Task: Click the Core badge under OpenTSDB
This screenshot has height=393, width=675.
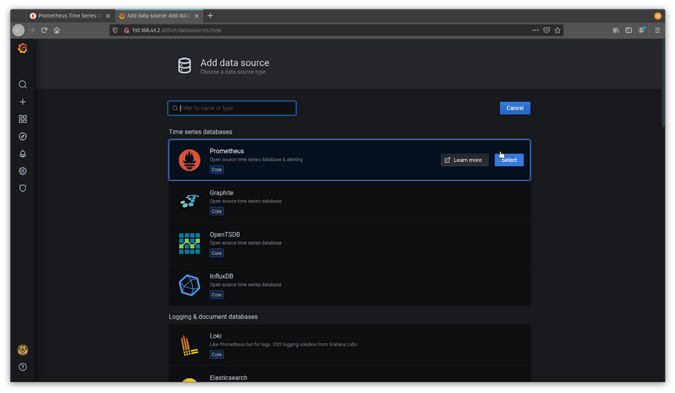Action: [x=217, y=253]
